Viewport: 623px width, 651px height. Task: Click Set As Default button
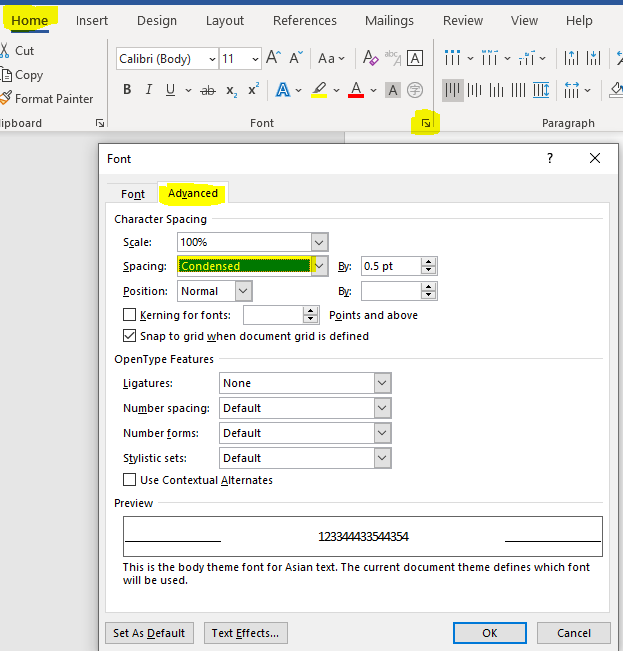149,633
